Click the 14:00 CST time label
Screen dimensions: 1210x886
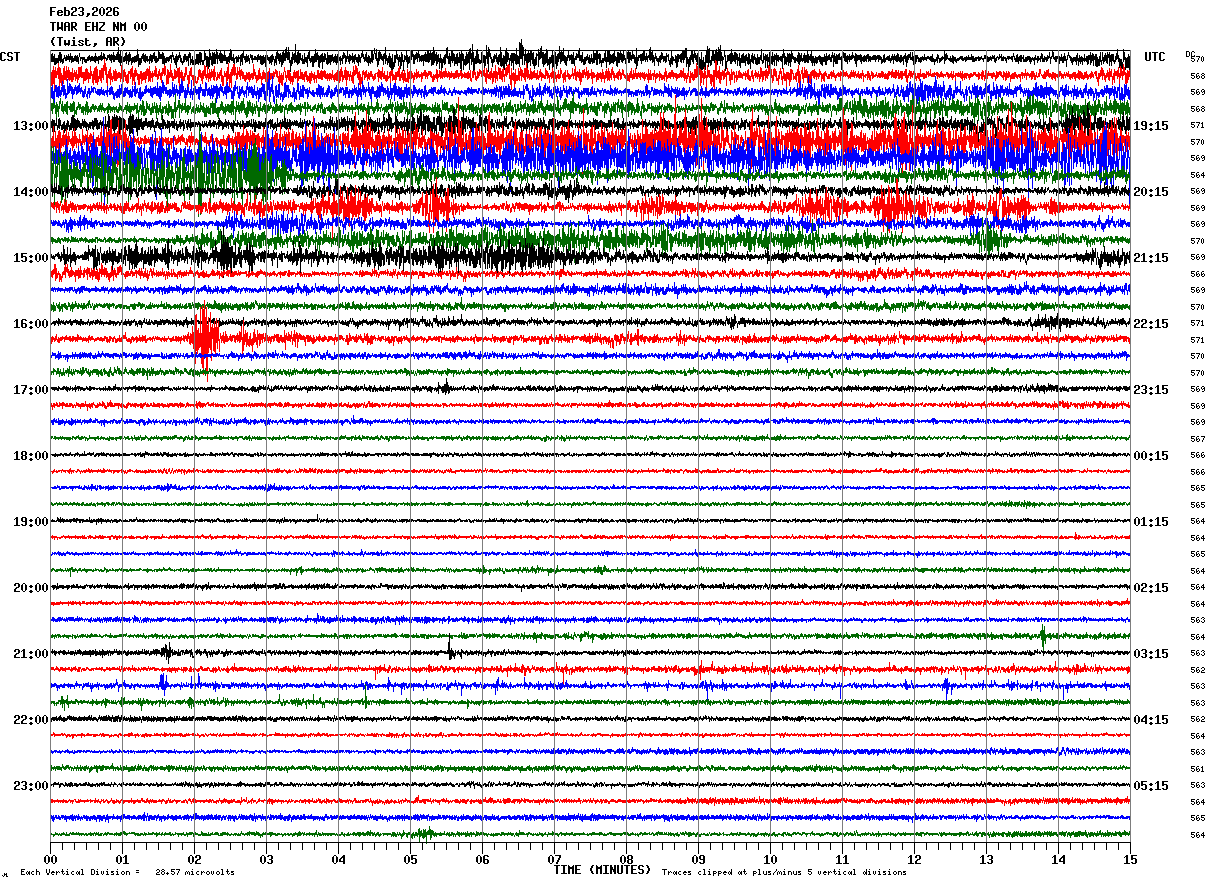point(31,192)
